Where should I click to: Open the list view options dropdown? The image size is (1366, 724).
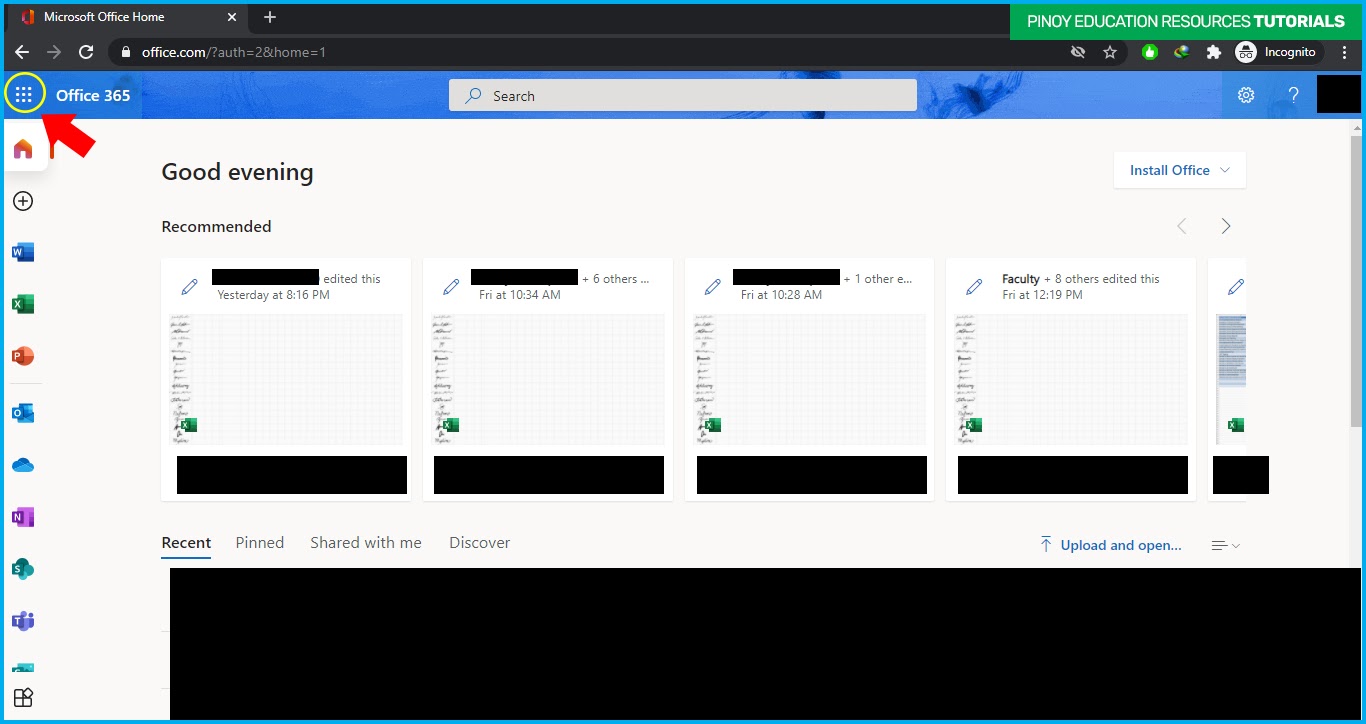tap(1226, 545)
